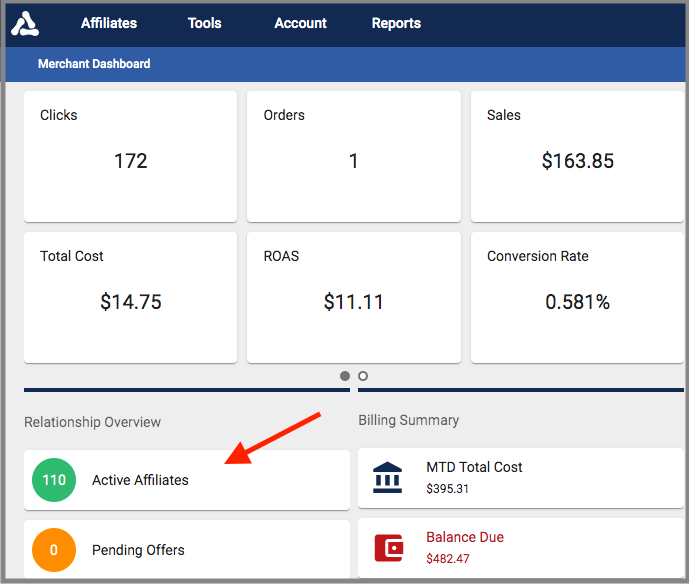This screenshot has width=689, height=584.
Task: Select the first carousel page dot
Action: click(x=345, y=376)
